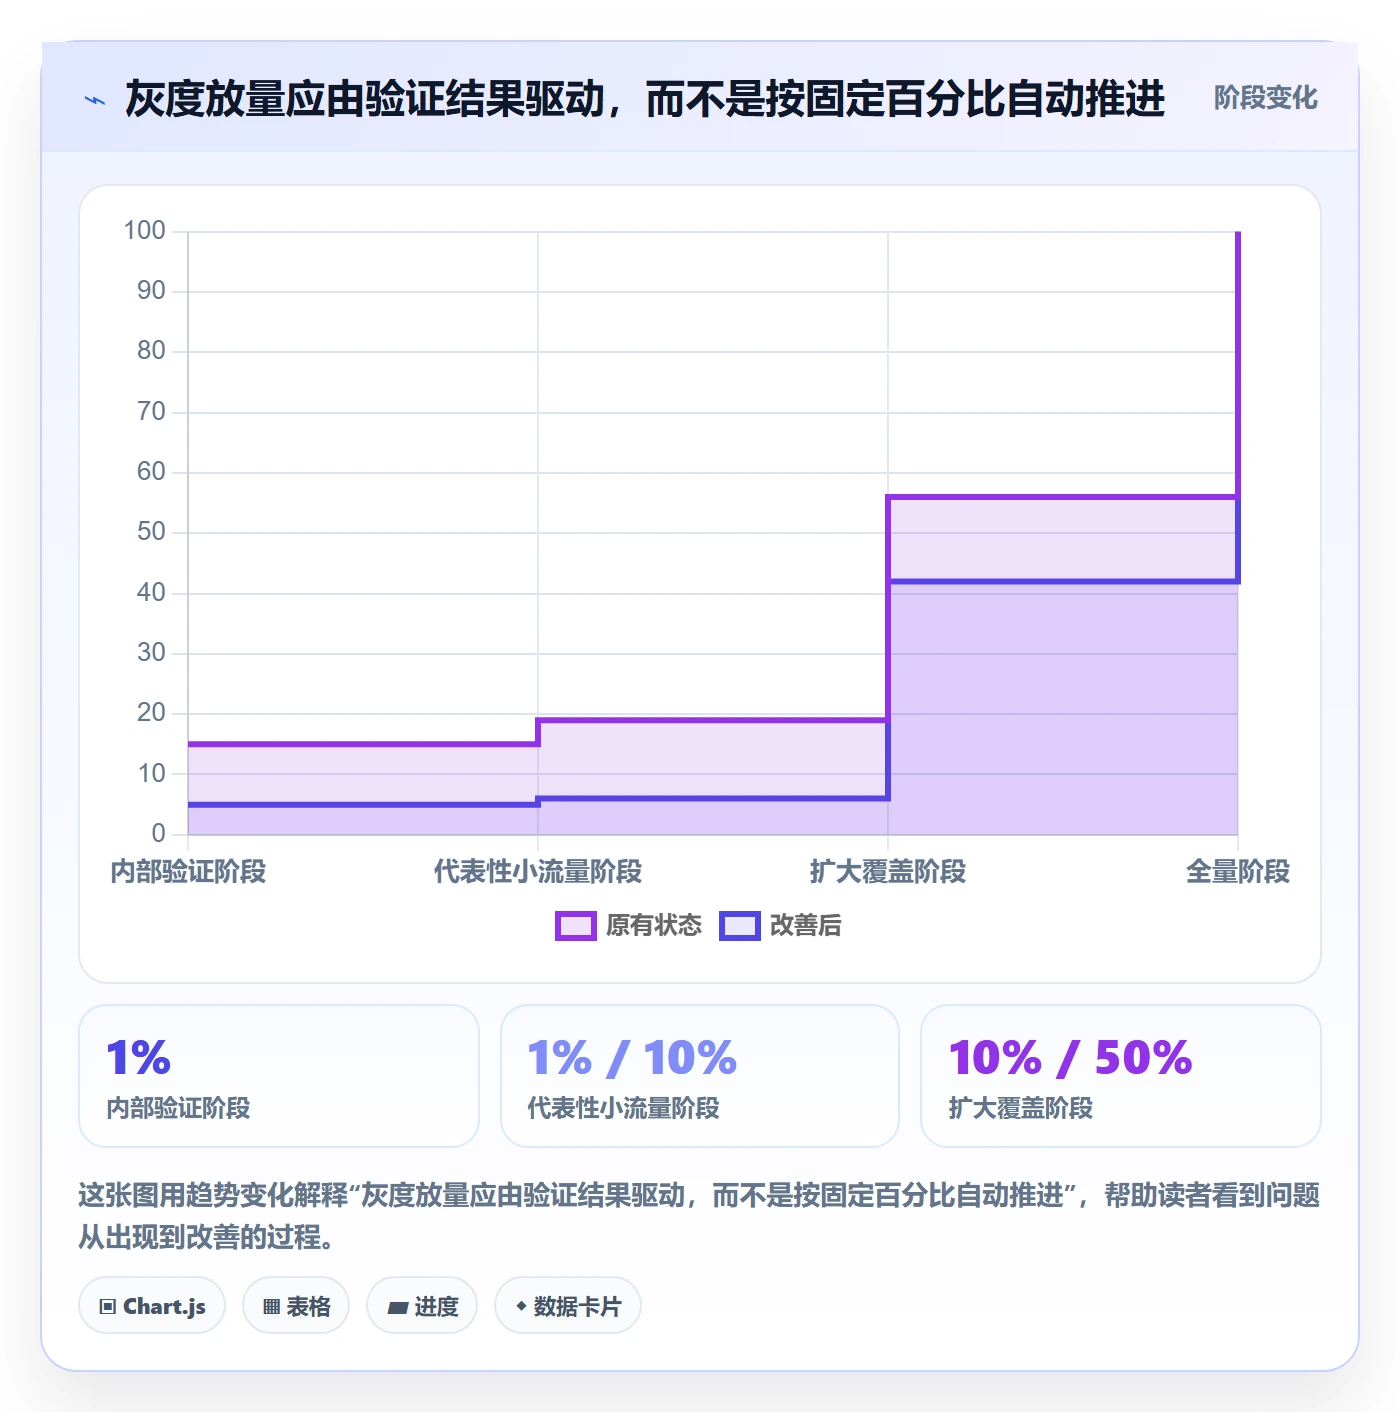Select the Chart.js tag
Image resolution: width=1400 pixels, height=1412 pixels.
(152, 1306)
